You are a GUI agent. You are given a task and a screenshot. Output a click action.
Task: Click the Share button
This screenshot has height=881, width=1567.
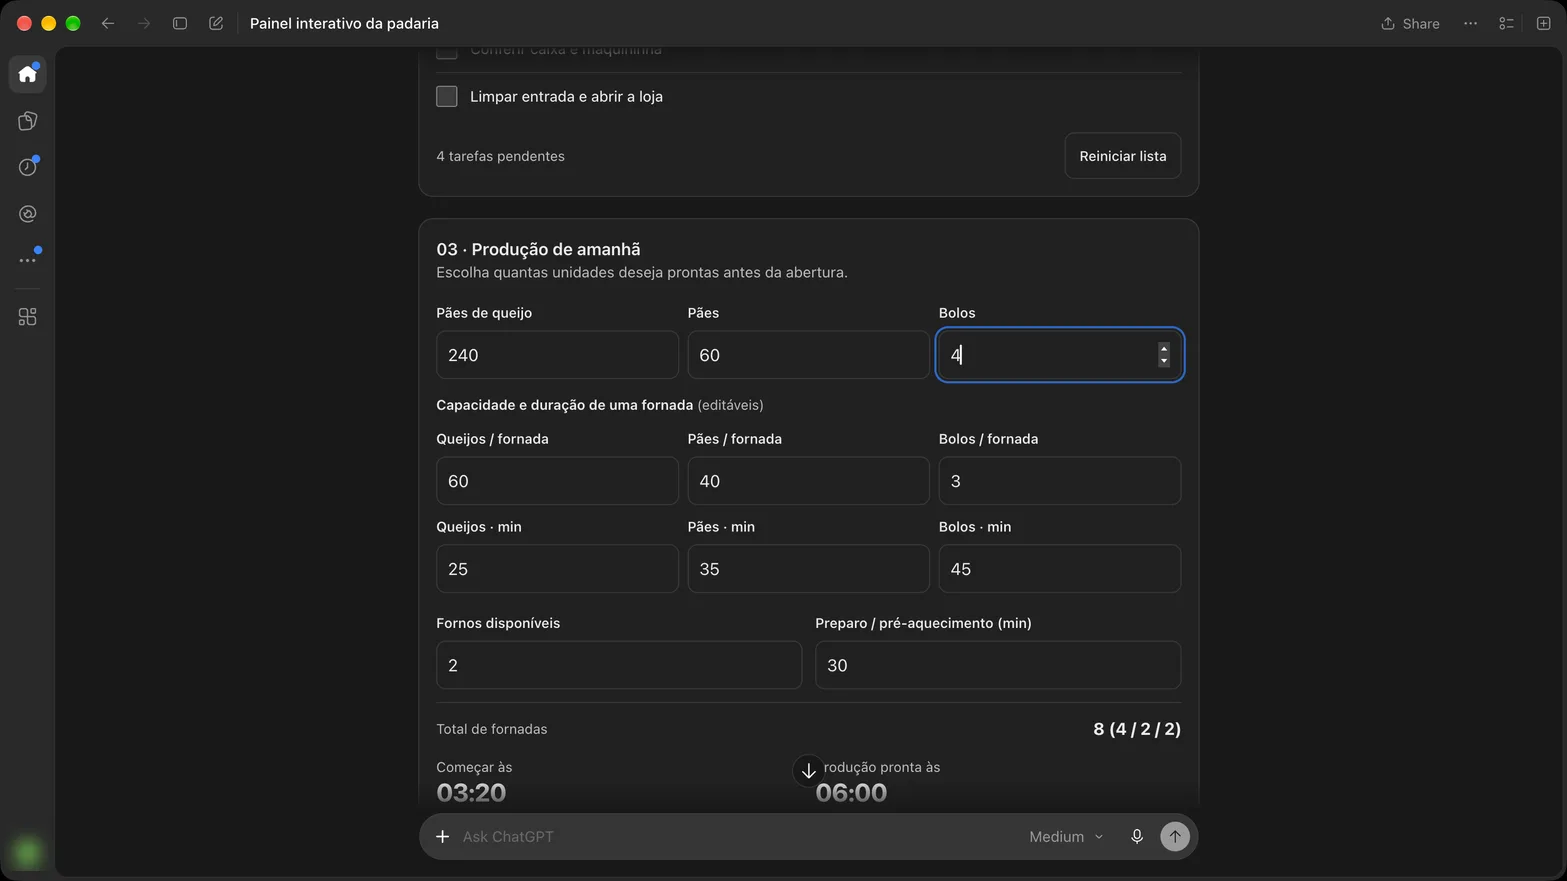pyautogui.click(x=1410, y=23)
